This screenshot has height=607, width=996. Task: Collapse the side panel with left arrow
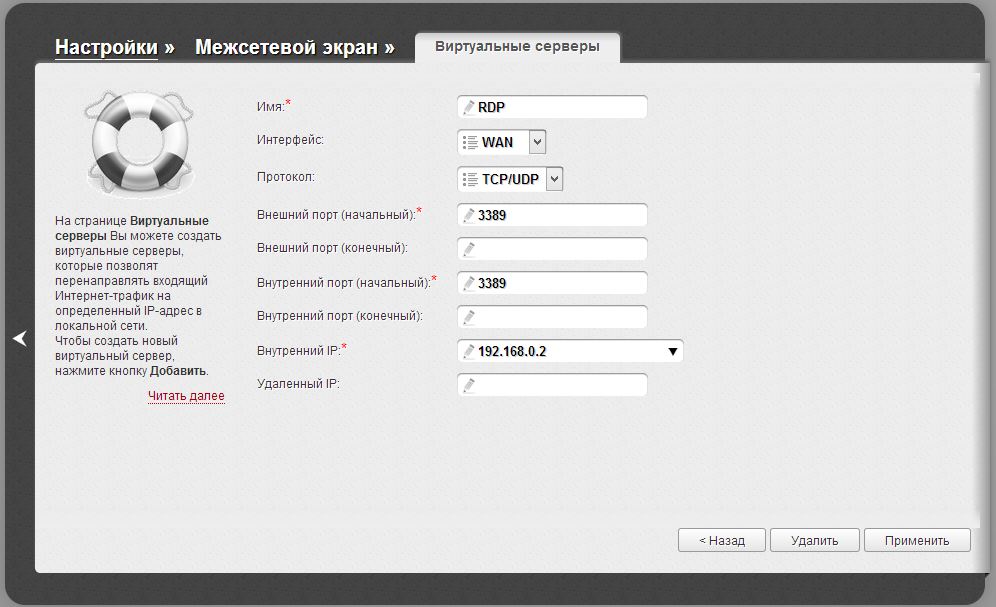(x=19, y=339)
